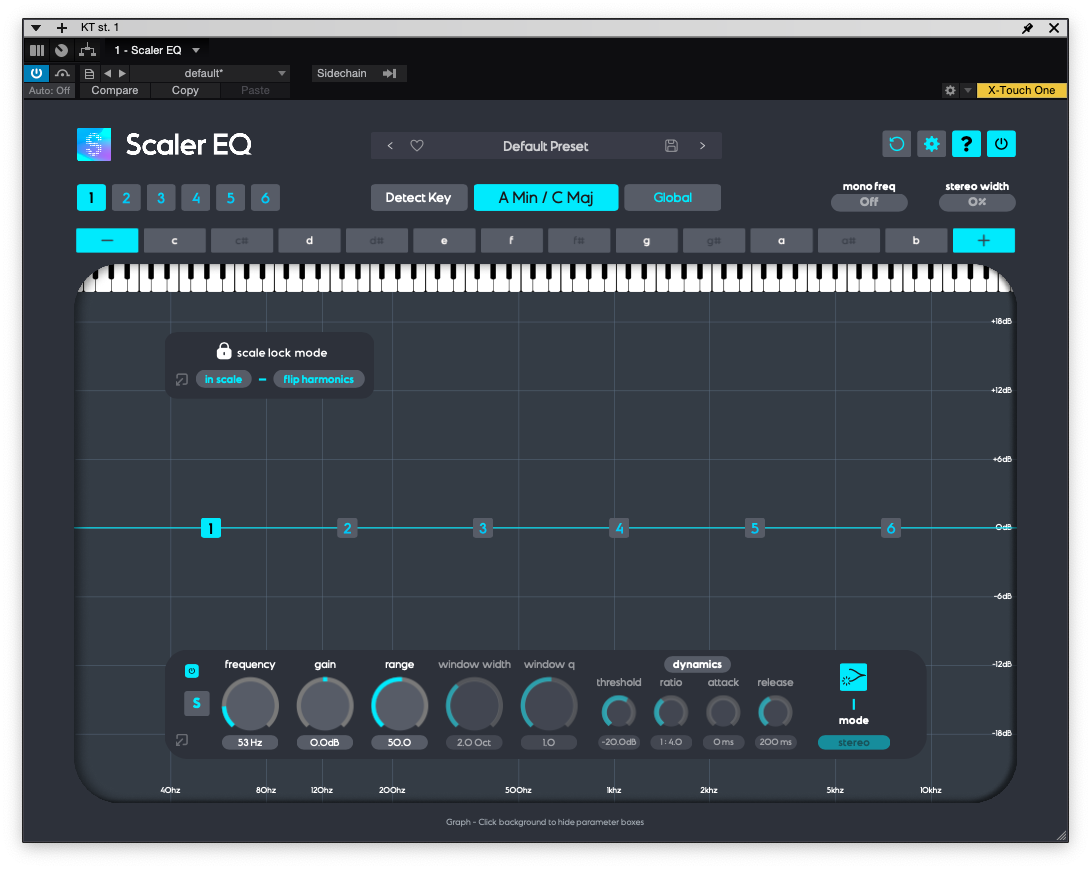Image resolution: width=1091 pixels, height=869 pixels.
Task: Save preset using floppy disk icon
Action: (671, 145)
